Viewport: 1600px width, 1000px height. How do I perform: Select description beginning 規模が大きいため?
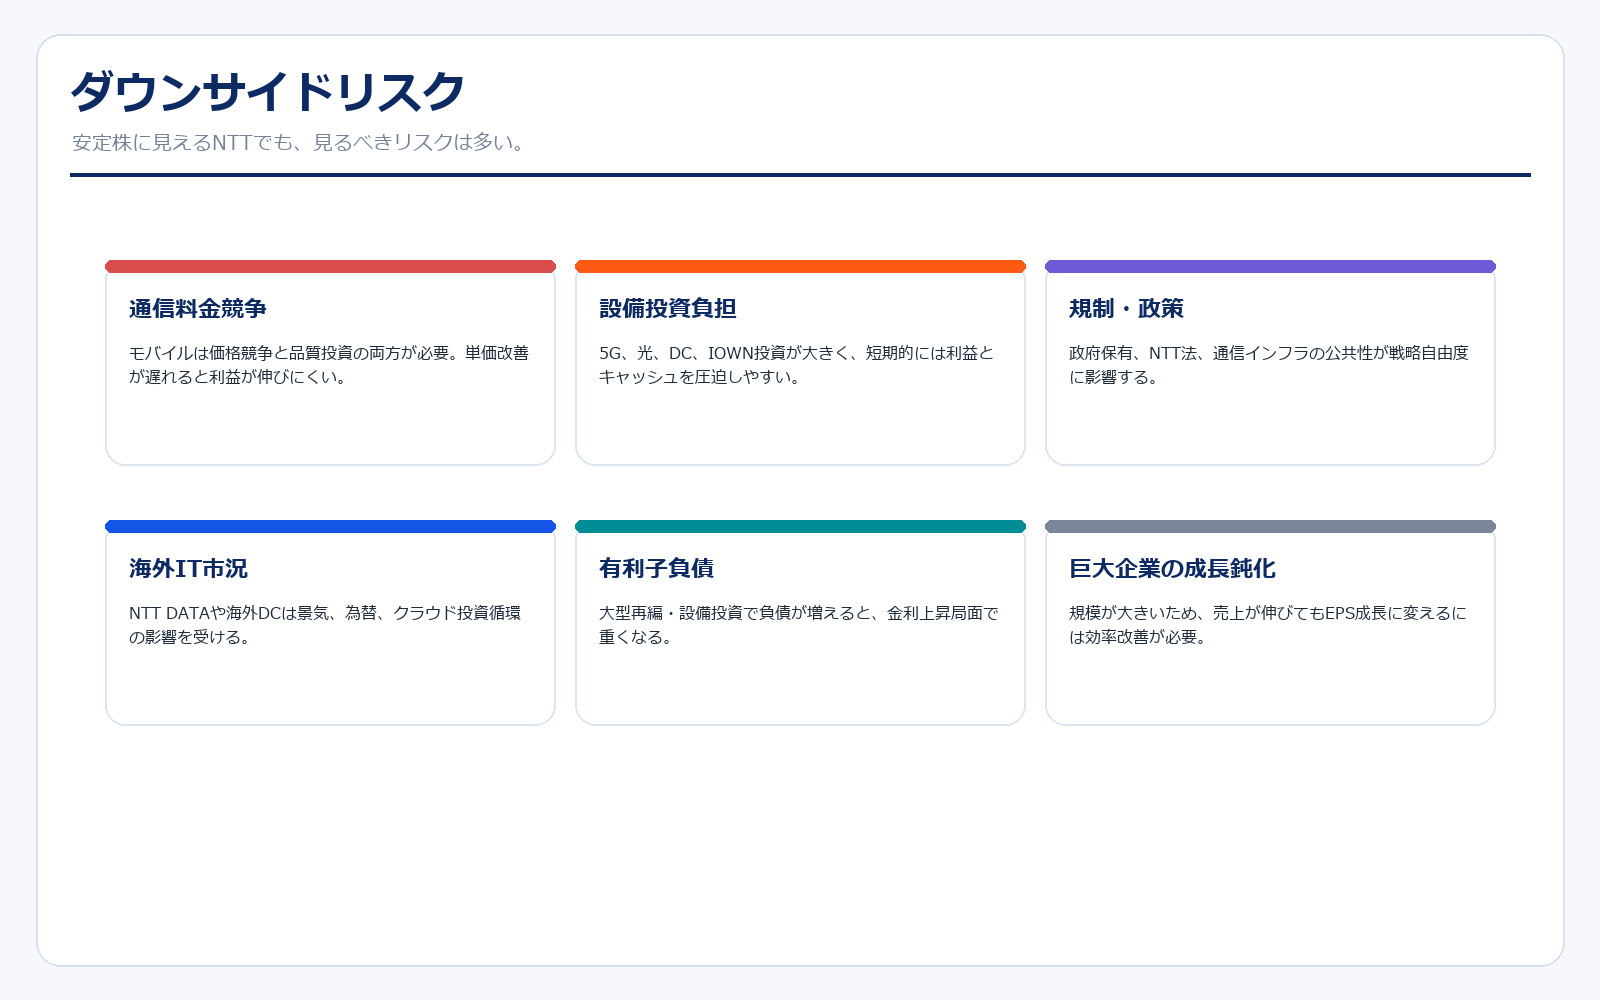tap(1268, 625)
